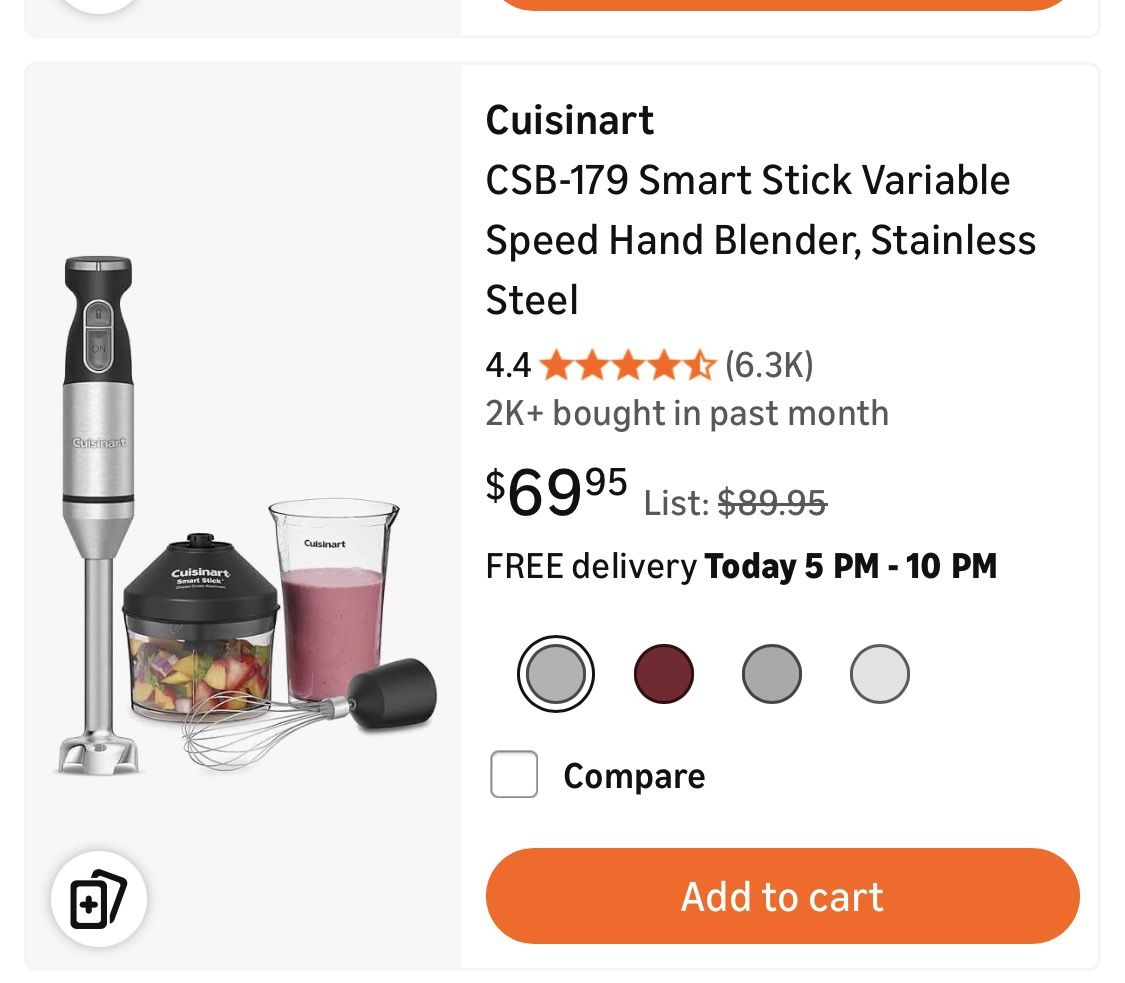Image resolution: width=1125 pixels, height=983 pixels.
Task: Select the burgundy color swatch
Action: (664, 672)
